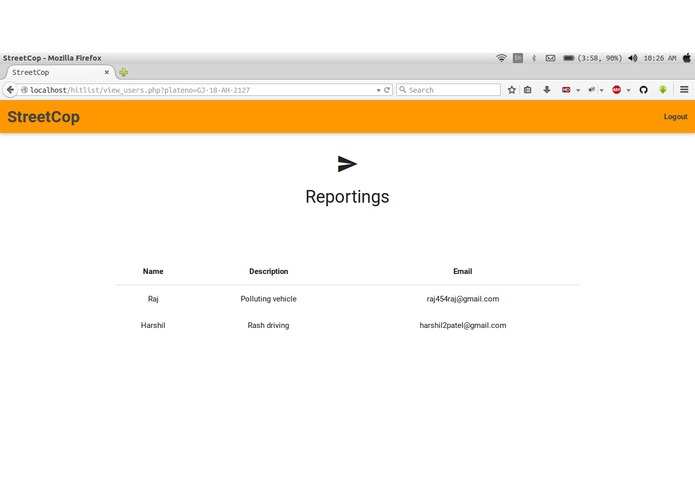Click into the Firefox Search box
The image size is (695, 494).
(449, 90)
